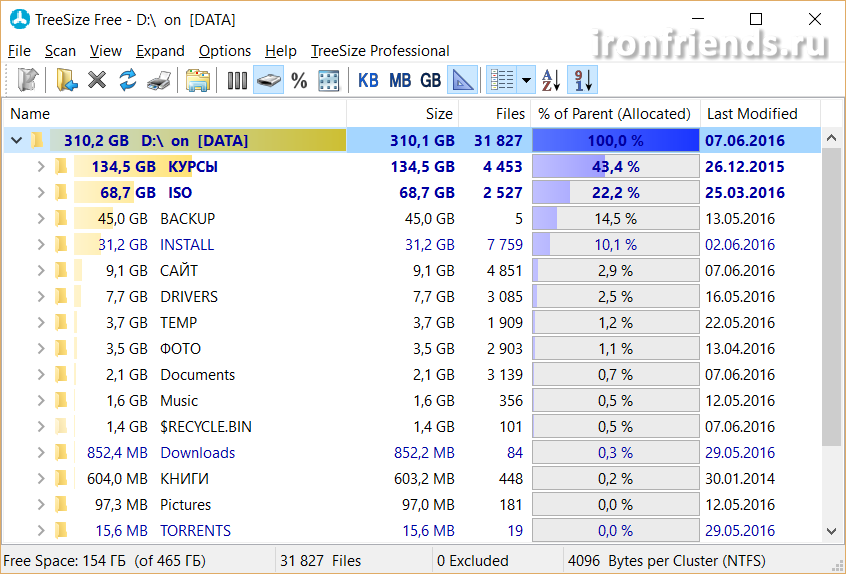Toggle percent display mode in toolbar
The height and width of the screenshot is (574, 846).
tap(299, 81)
